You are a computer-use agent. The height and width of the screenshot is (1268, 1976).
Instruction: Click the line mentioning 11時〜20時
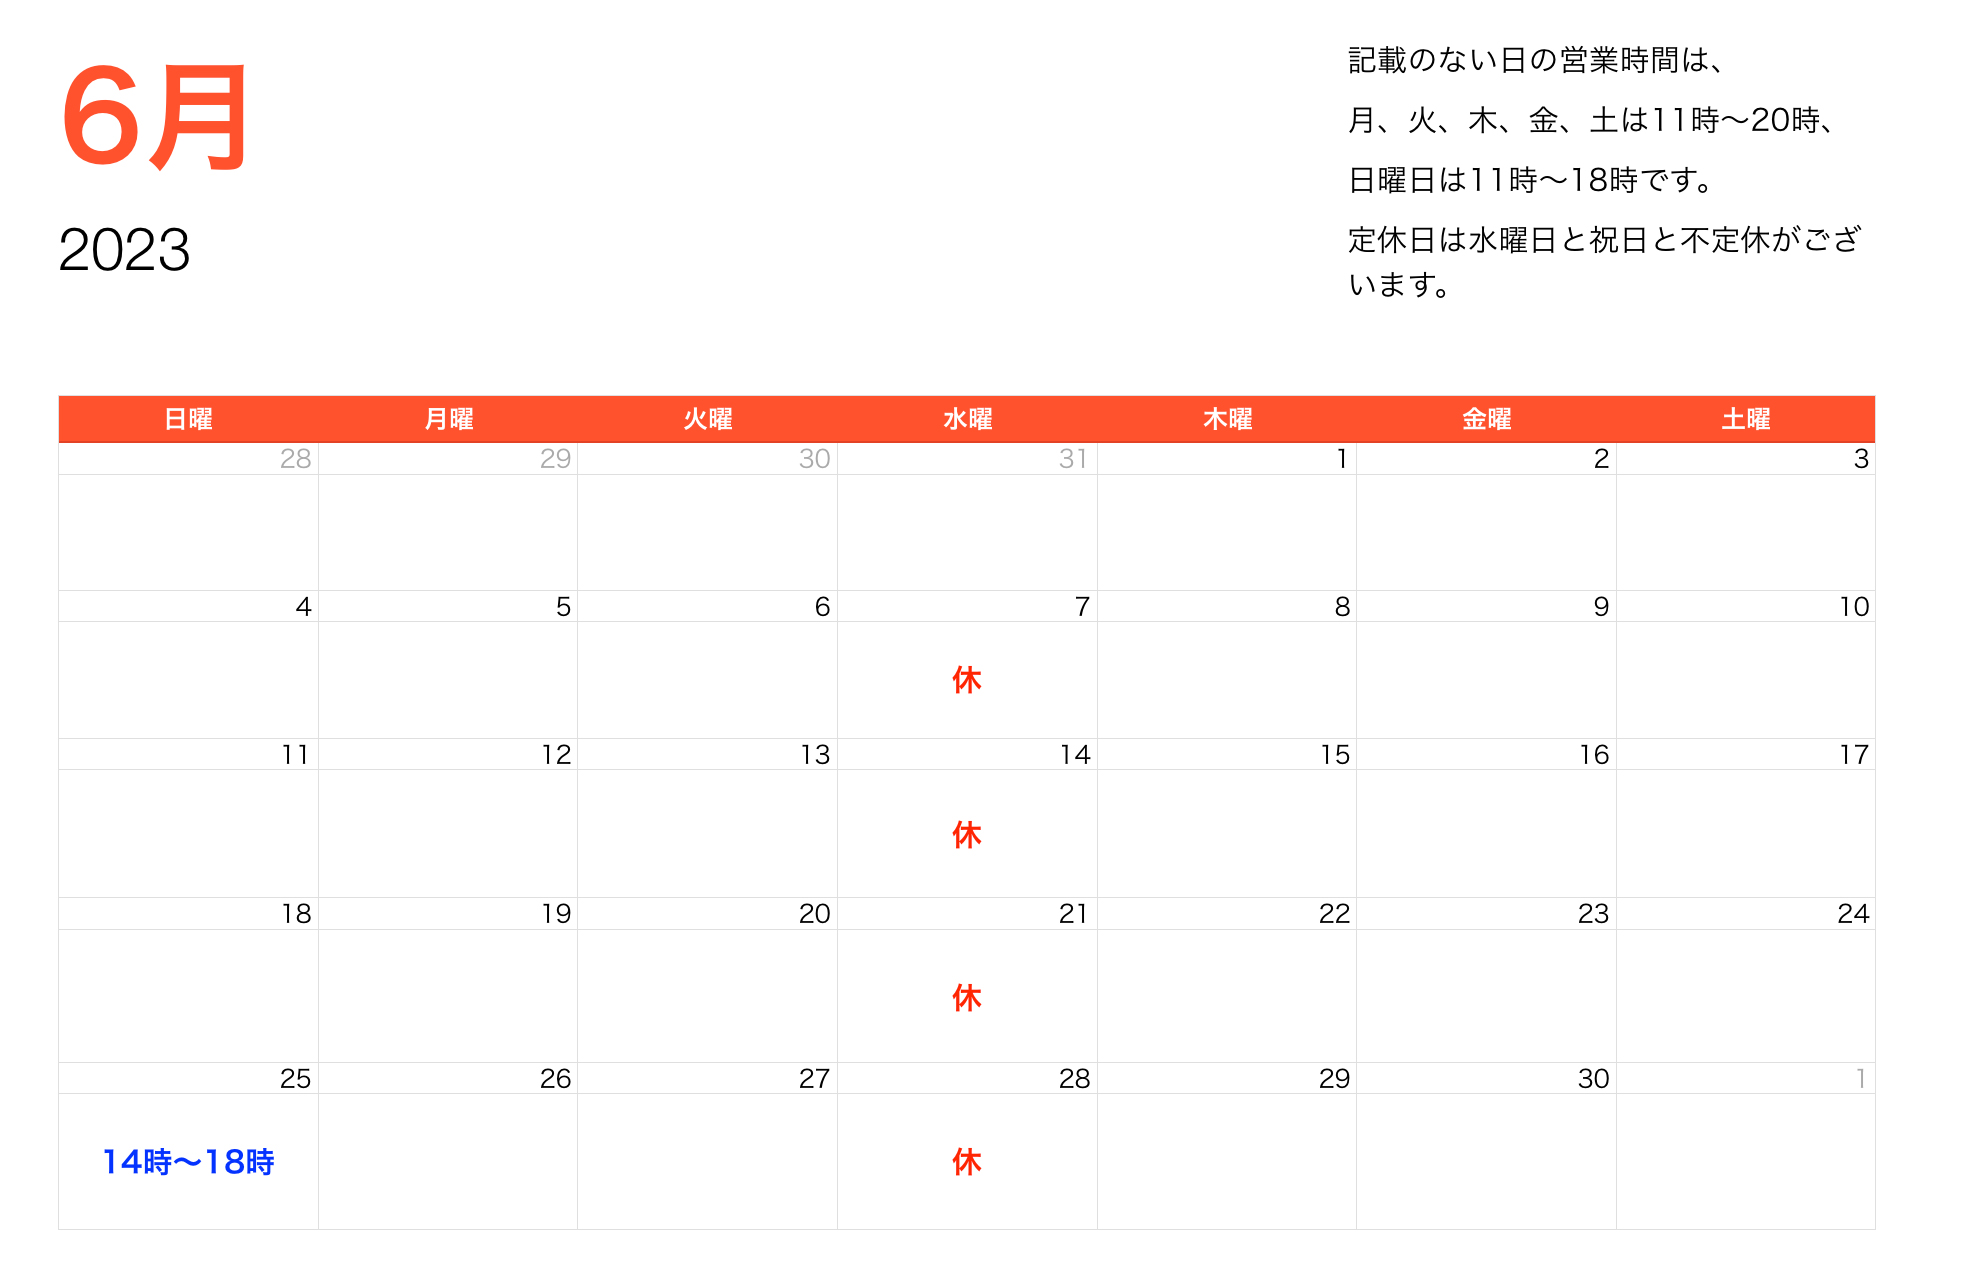1591,121
